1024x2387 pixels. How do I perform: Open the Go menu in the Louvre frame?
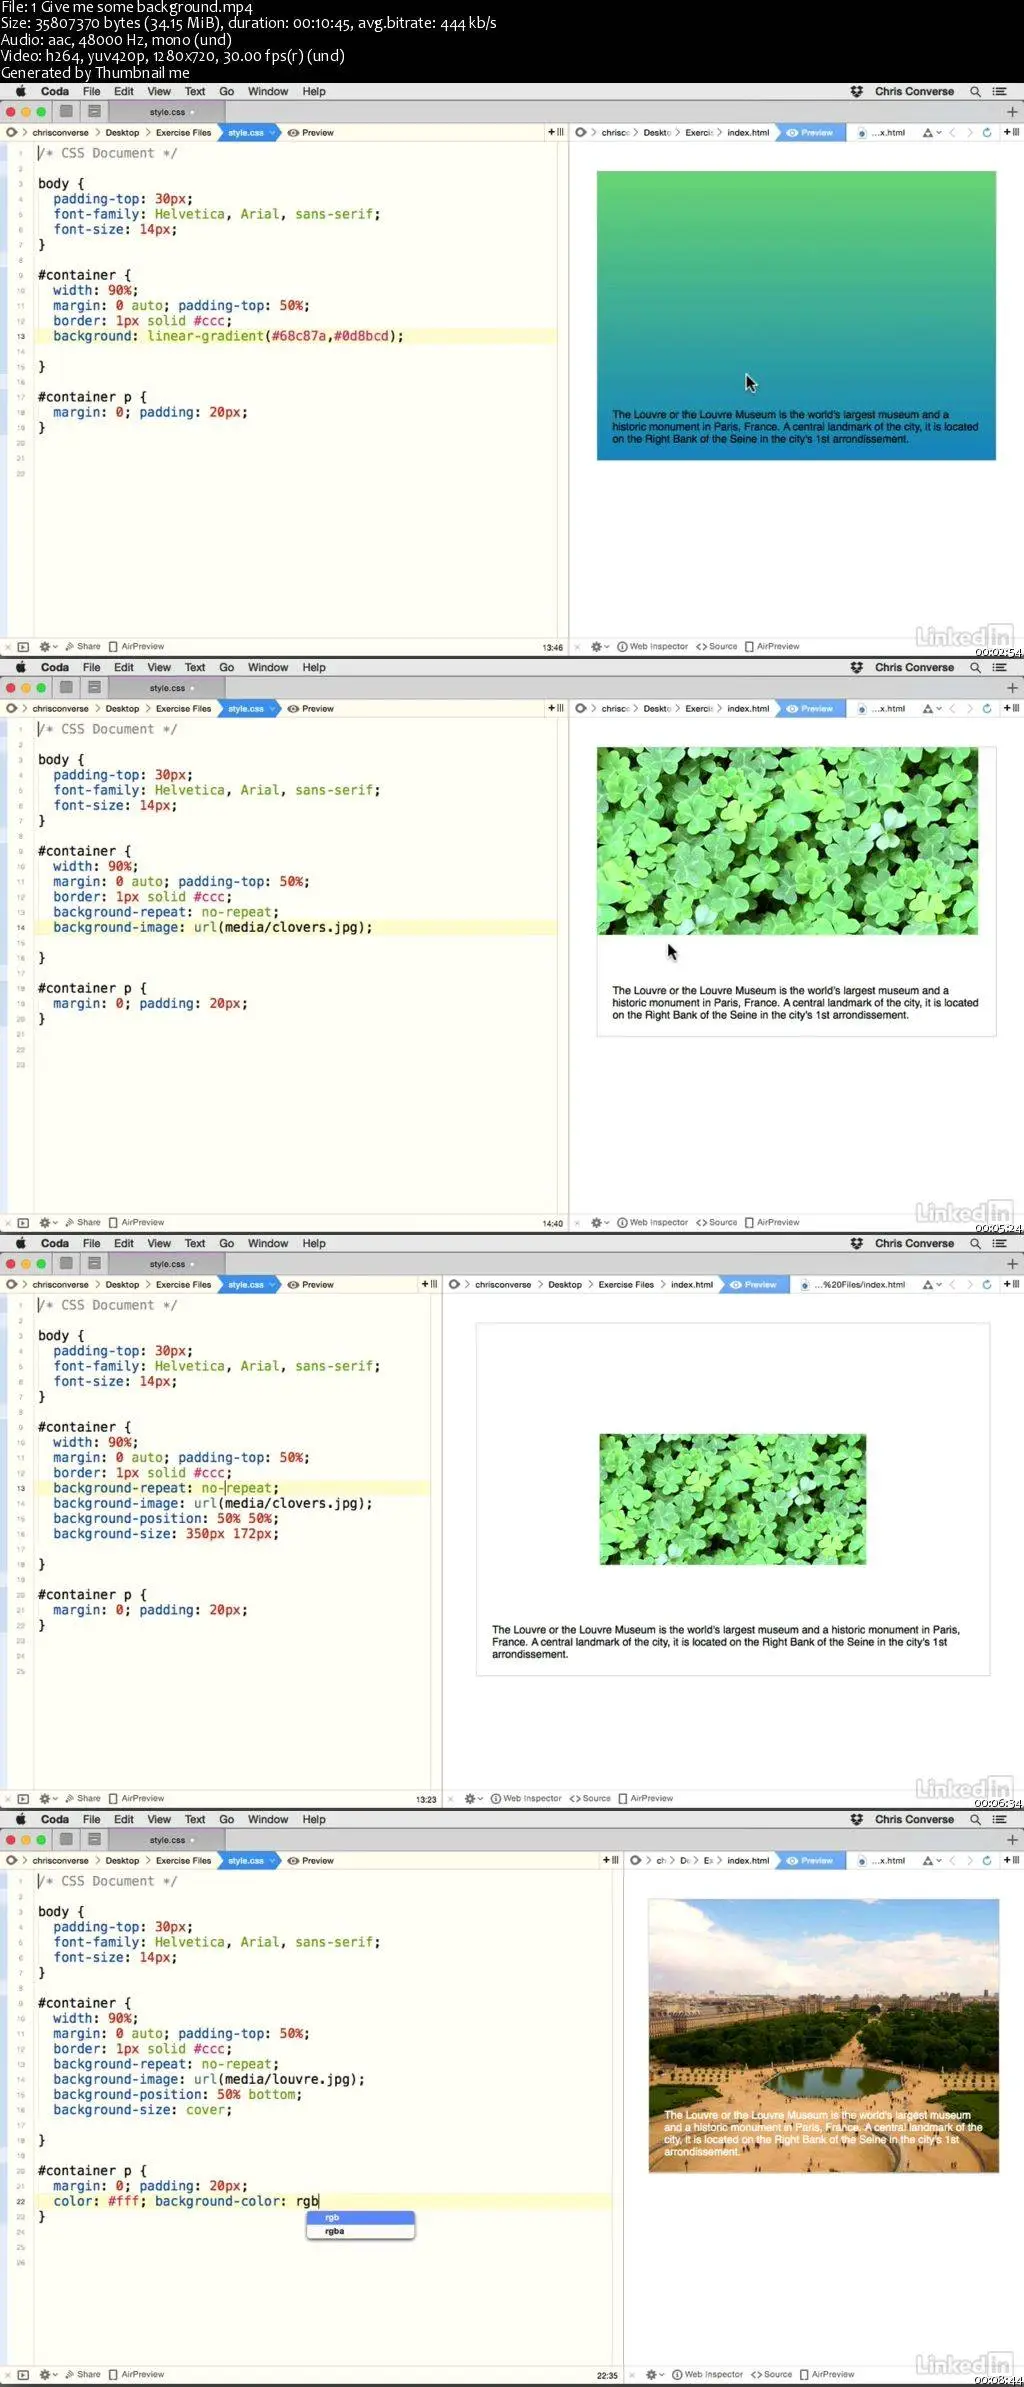pos(227,1819)
